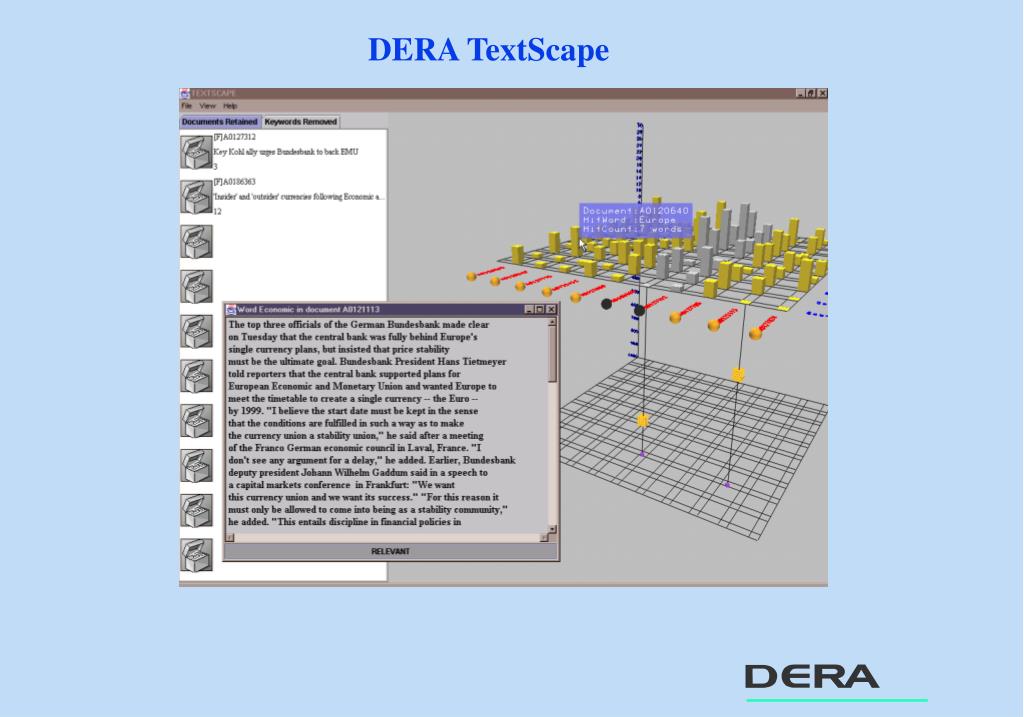1024x717 pixels.
Task: Click the hit count '12' under A0186363
Action: (217, 212)
